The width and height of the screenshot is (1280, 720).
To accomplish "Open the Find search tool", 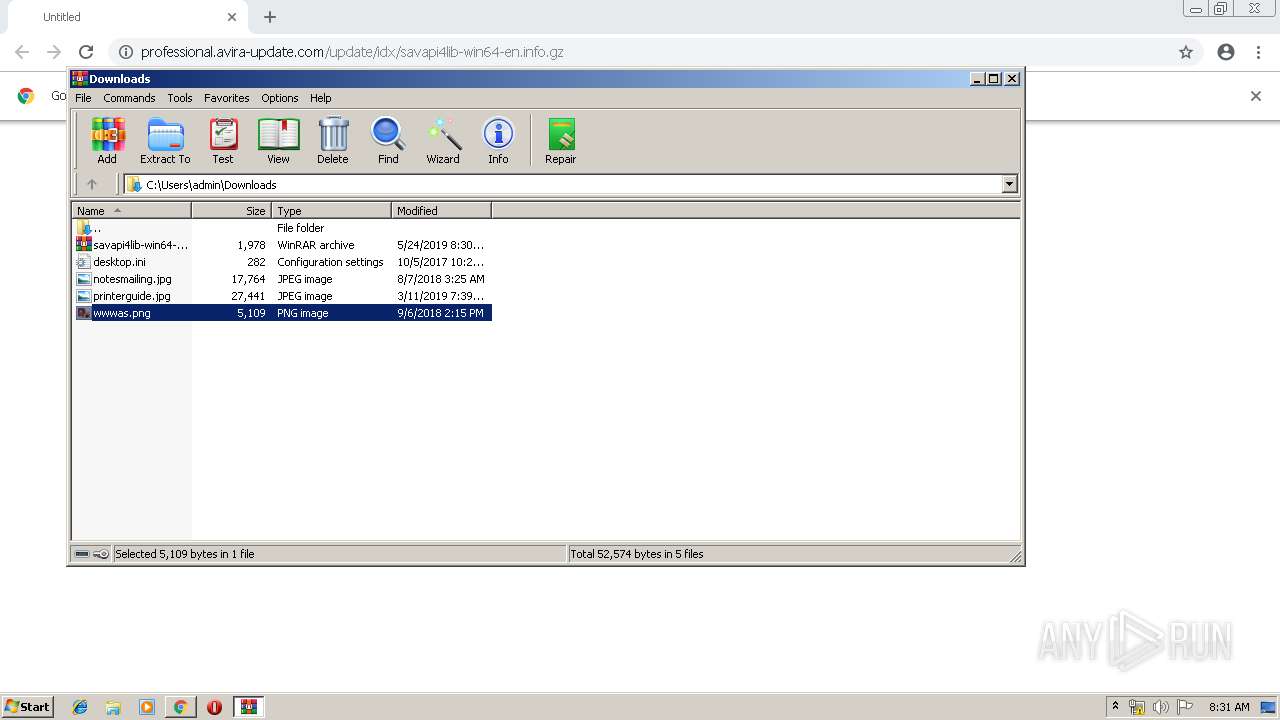I will [x=388, y=140].
